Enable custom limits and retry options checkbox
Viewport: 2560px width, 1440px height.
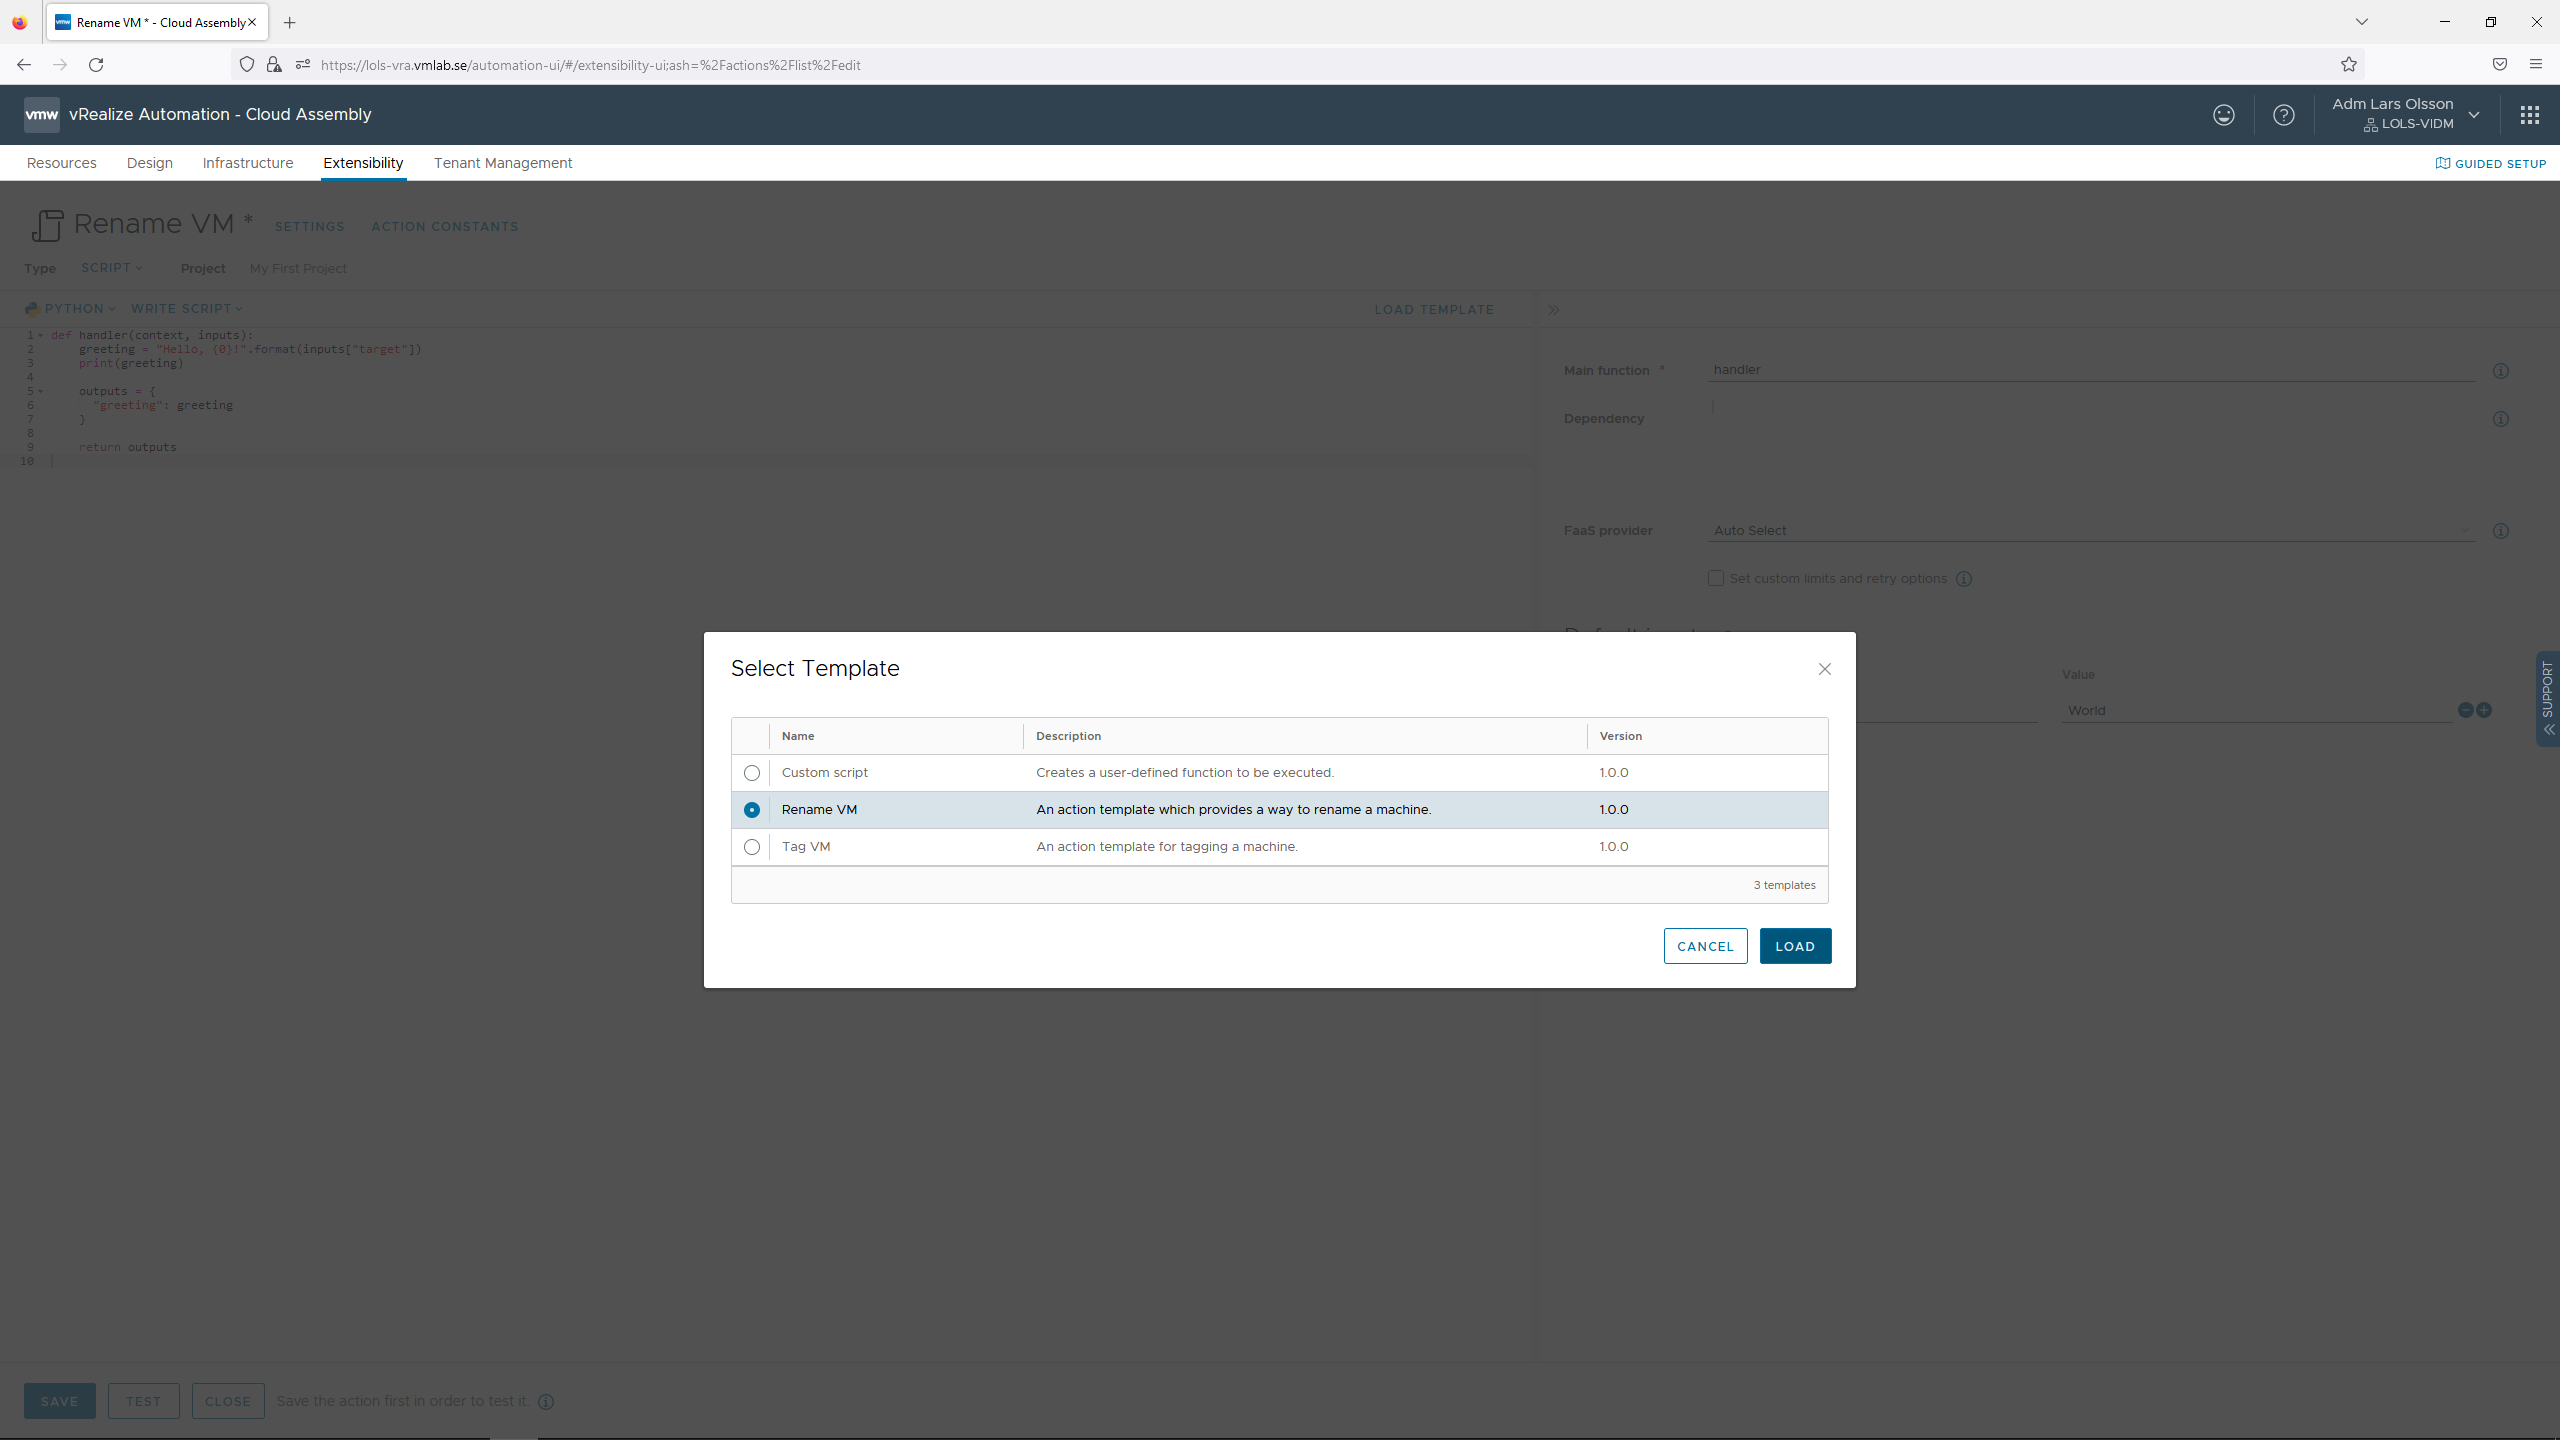tap(1716, 578)
